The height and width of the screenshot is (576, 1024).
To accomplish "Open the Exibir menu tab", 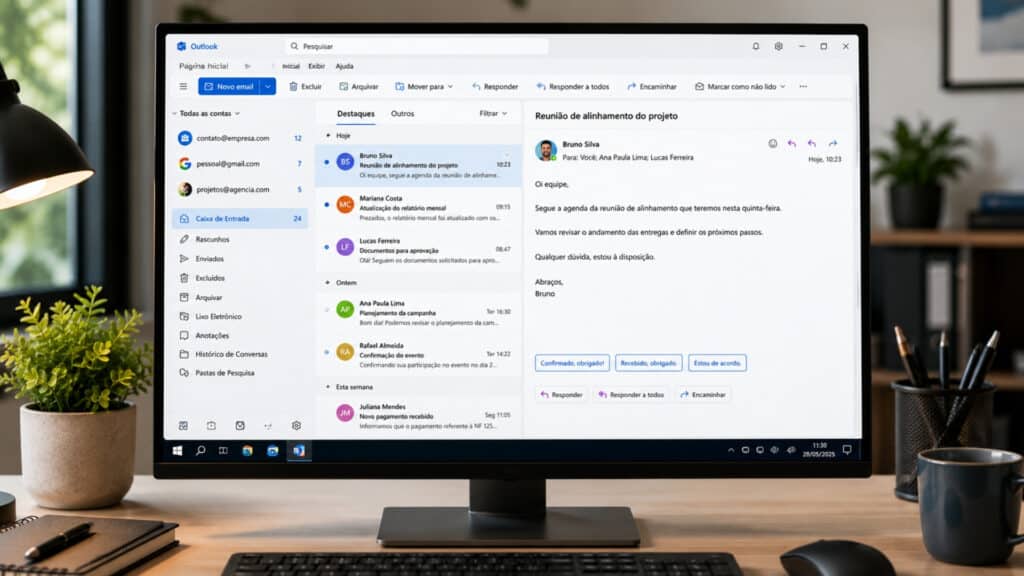I will click(x=317, y=66).
